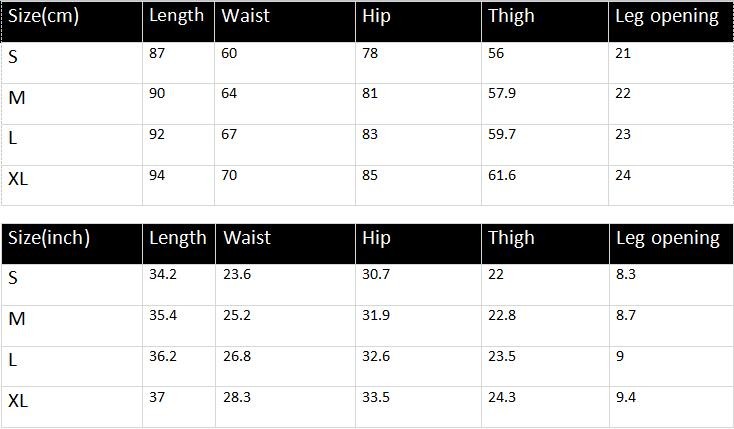Click the Size(cm) header cell
The height and width of the screenshot is (429, 734).
click(43, 17)
